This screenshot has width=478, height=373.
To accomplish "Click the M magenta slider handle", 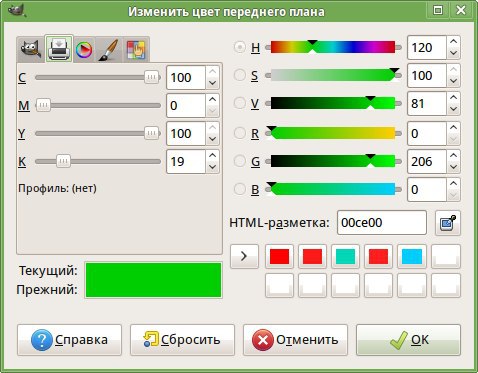I will (x=43, y=105).
